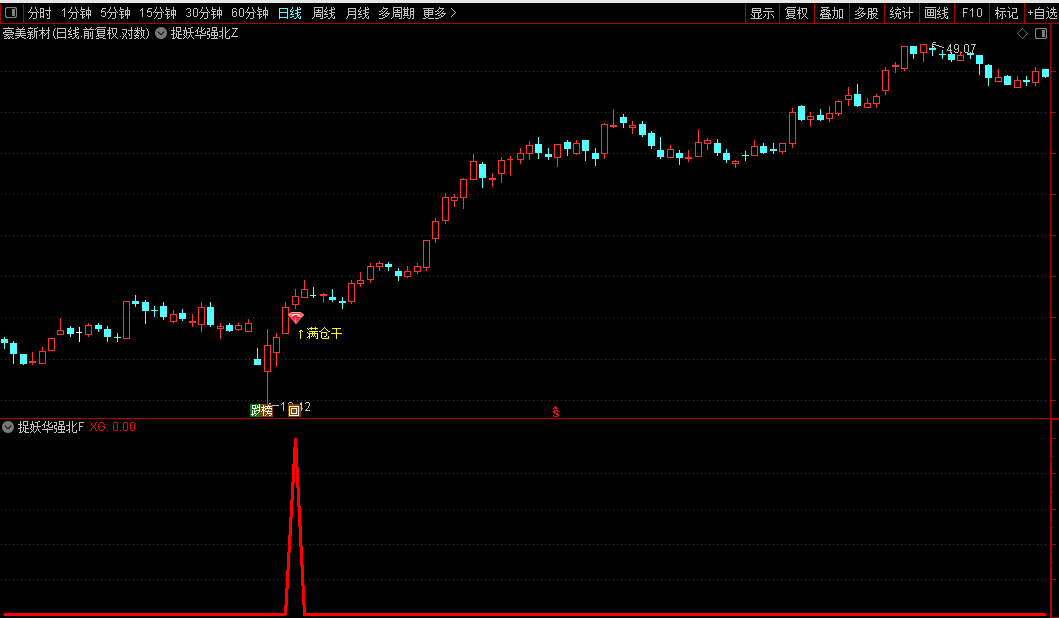Screen dimensions: 1059x618
Task: Expand the 更多 periods menu
Action: [439, 13]
